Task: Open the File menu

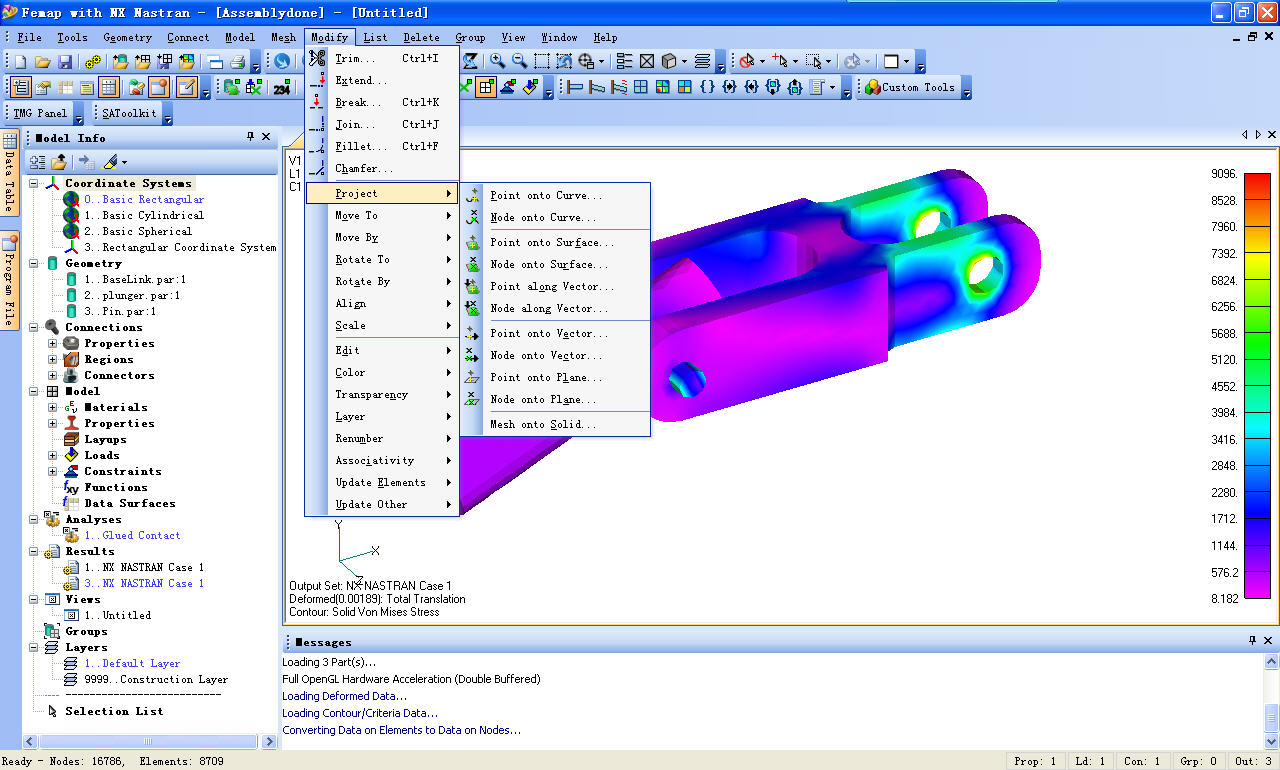Action: tap(29, 38)
